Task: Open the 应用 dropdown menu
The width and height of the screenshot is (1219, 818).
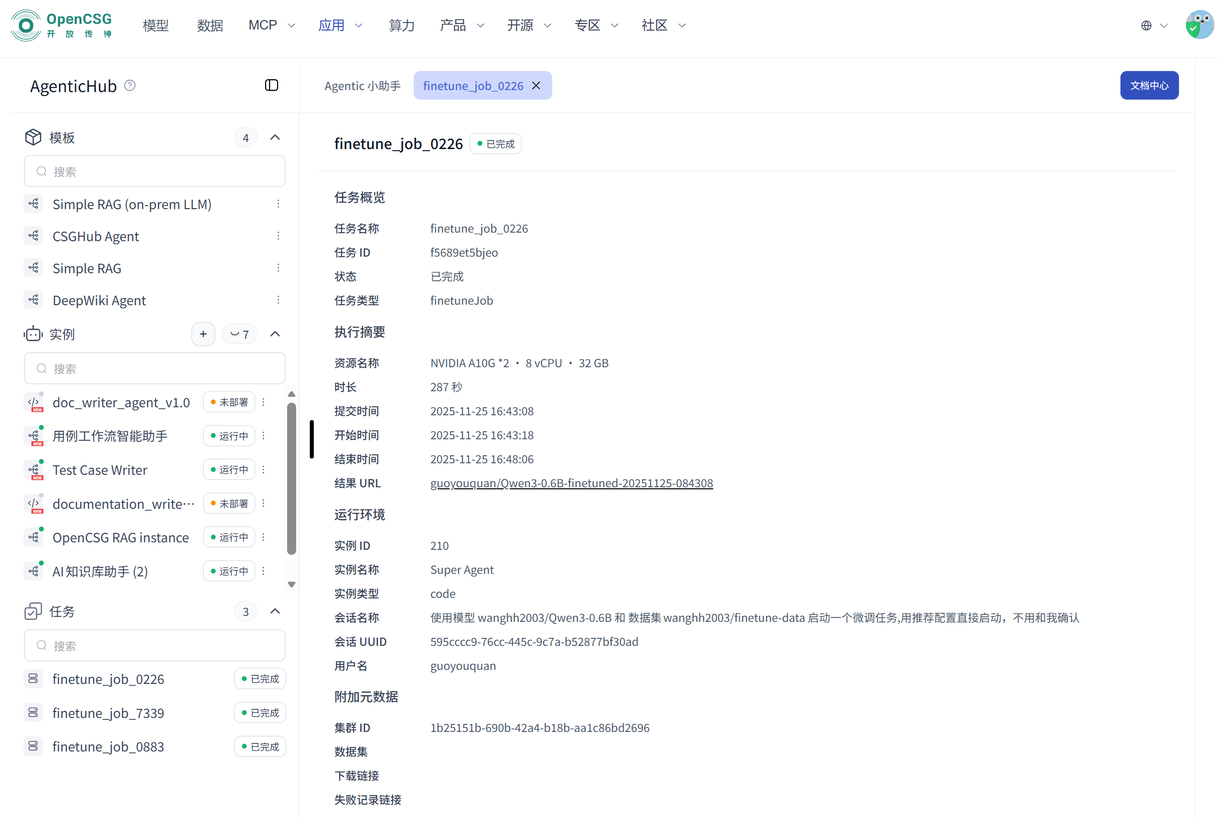Action: click(x=340, y=25)
